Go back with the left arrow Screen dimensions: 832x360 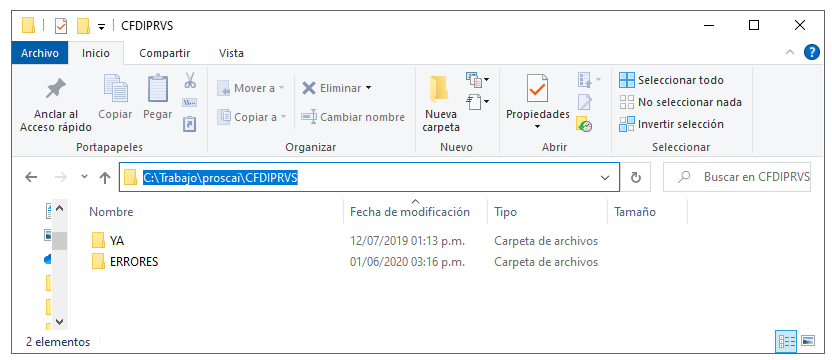point(31,177)
